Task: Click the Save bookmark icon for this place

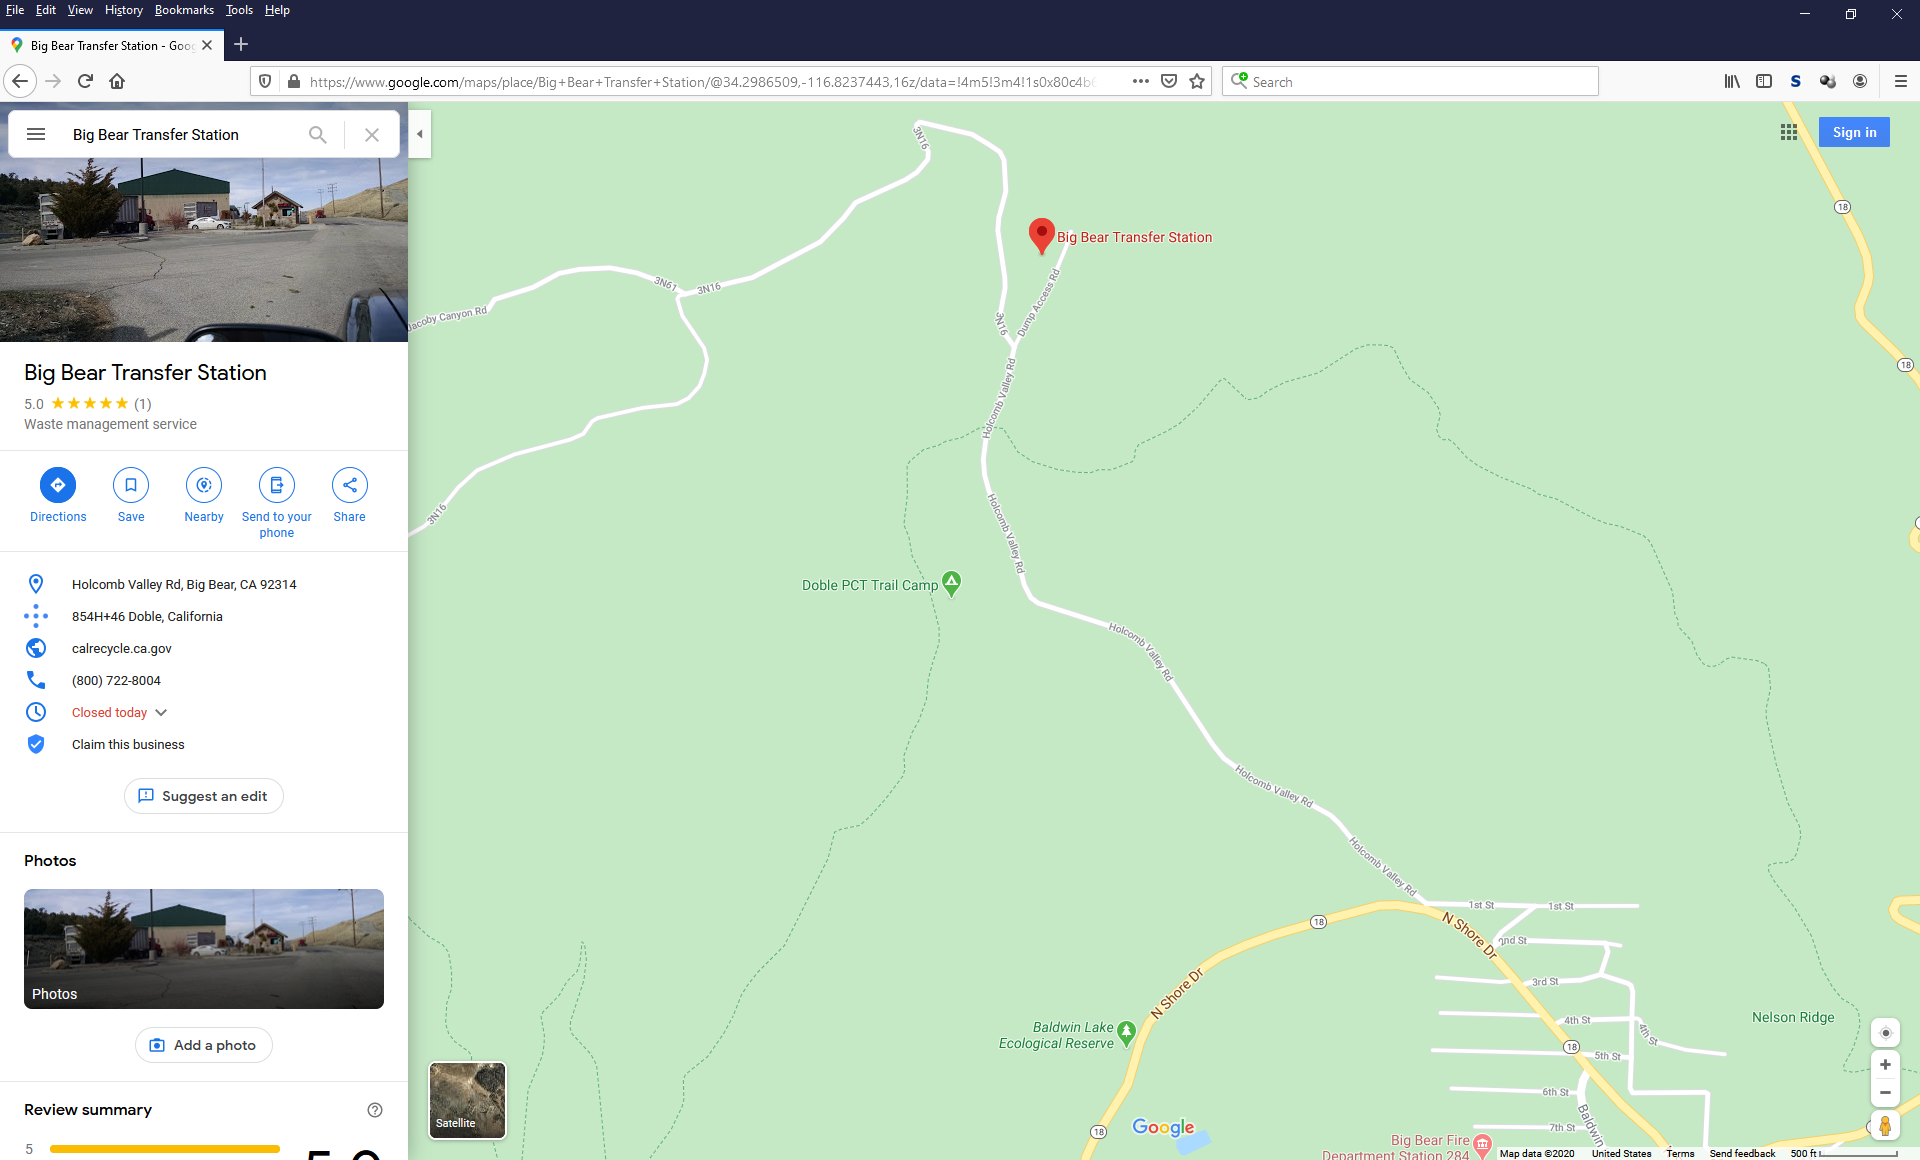Action: (x=131, y=485)
